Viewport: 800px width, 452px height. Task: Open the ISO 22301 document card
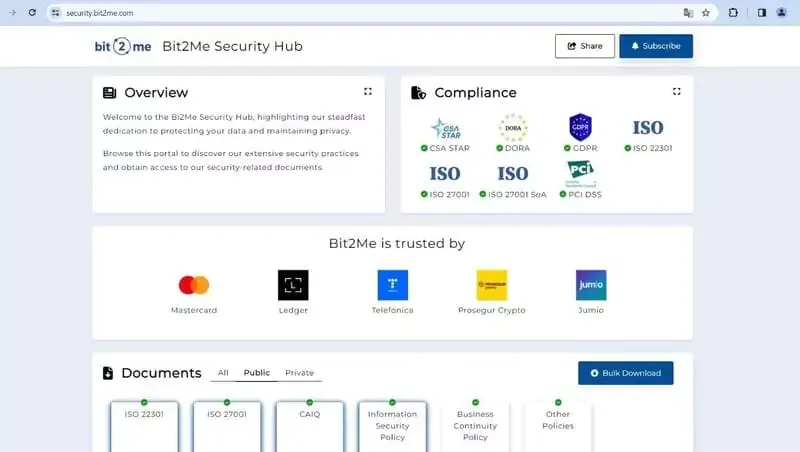[144, 426]
